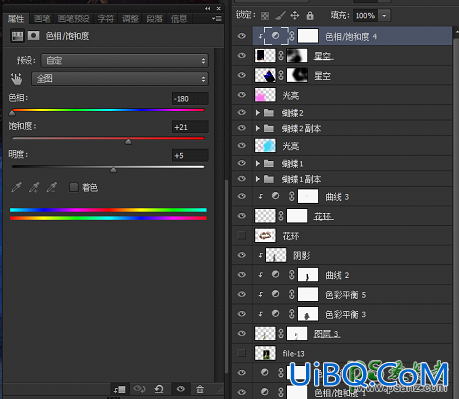Switch to the 画笔预设 tab
This screenshot has height=399, width=459.
[74, 19]
